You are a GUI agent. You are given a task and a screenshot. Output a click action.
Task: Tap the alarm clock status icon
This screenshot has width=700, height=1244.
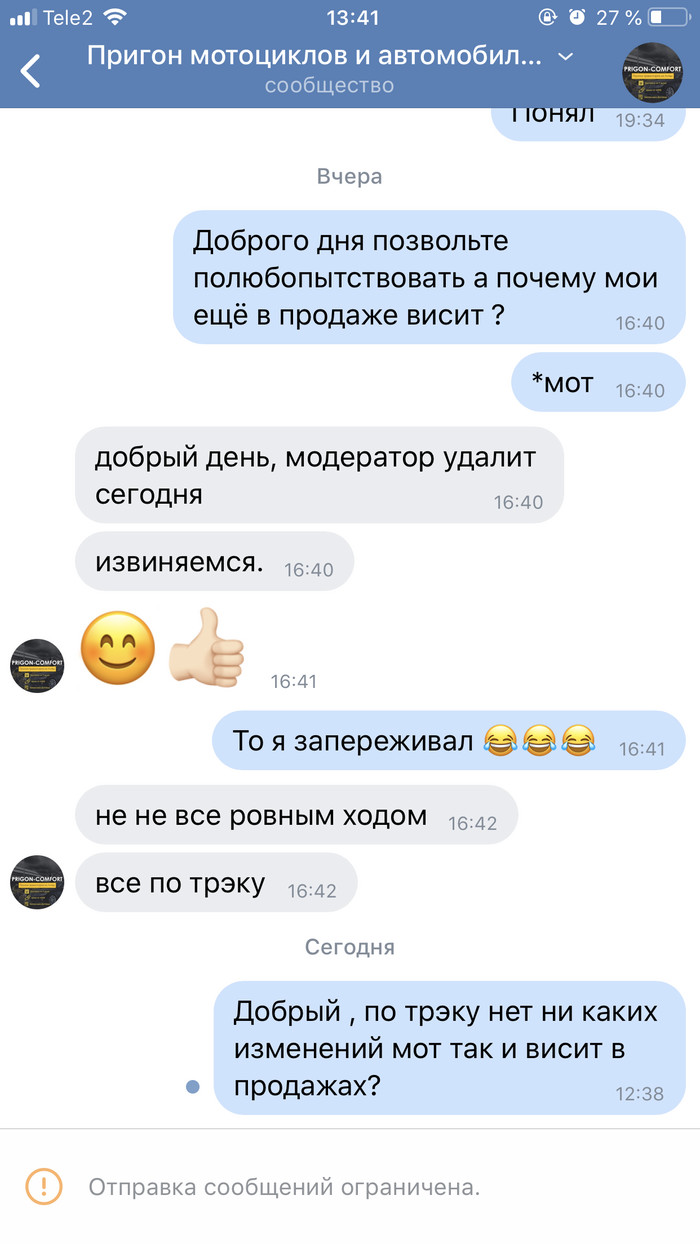click(577, 17)
